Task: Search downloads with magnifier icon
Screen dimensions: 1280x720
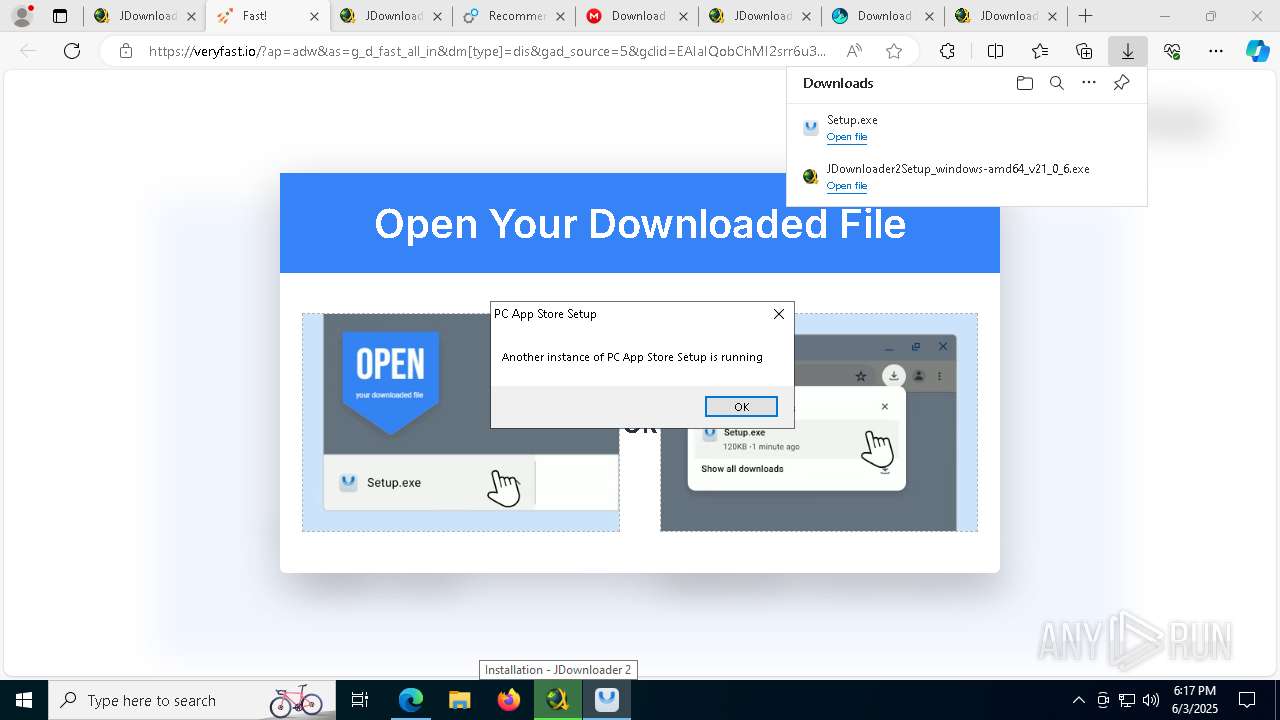Action: click(x=1056, y=83)
